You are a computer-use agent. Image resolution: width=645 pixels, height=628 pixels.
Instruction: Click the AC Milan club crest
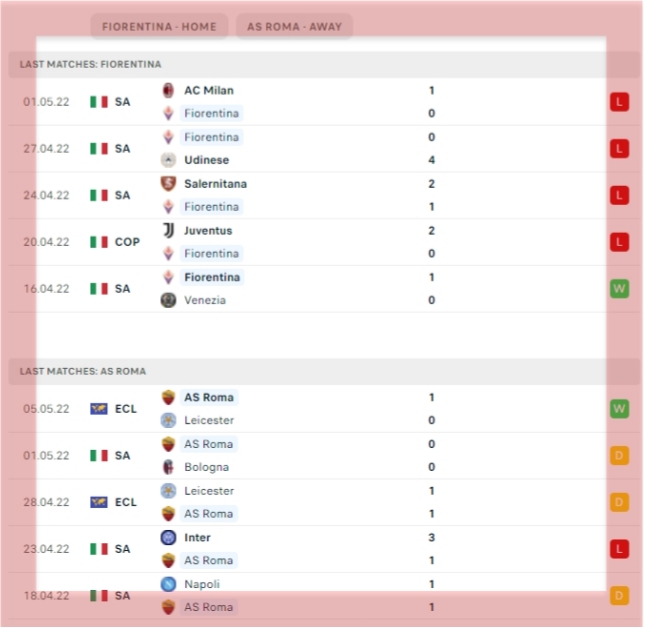coord(168,90)
